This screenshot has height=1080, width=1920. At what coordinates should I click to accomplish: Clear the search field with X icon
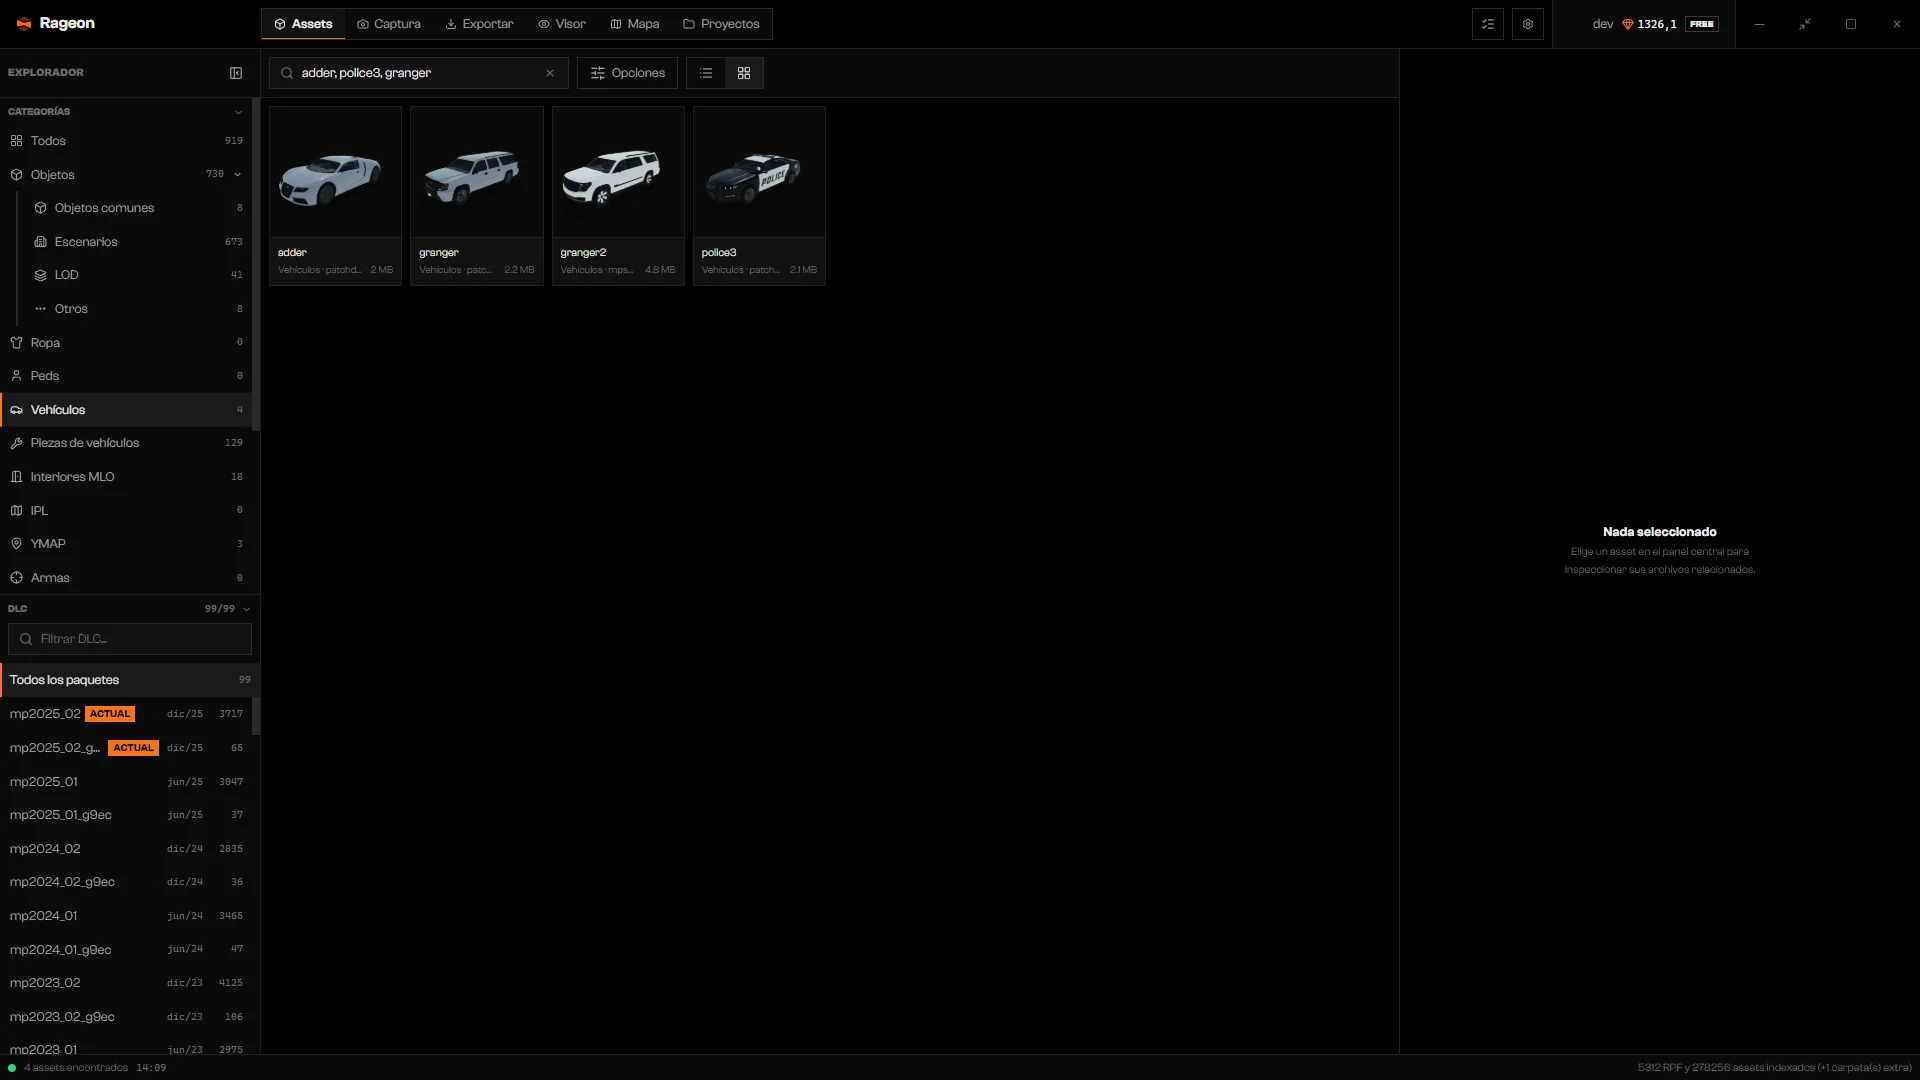tap(550, 73)
